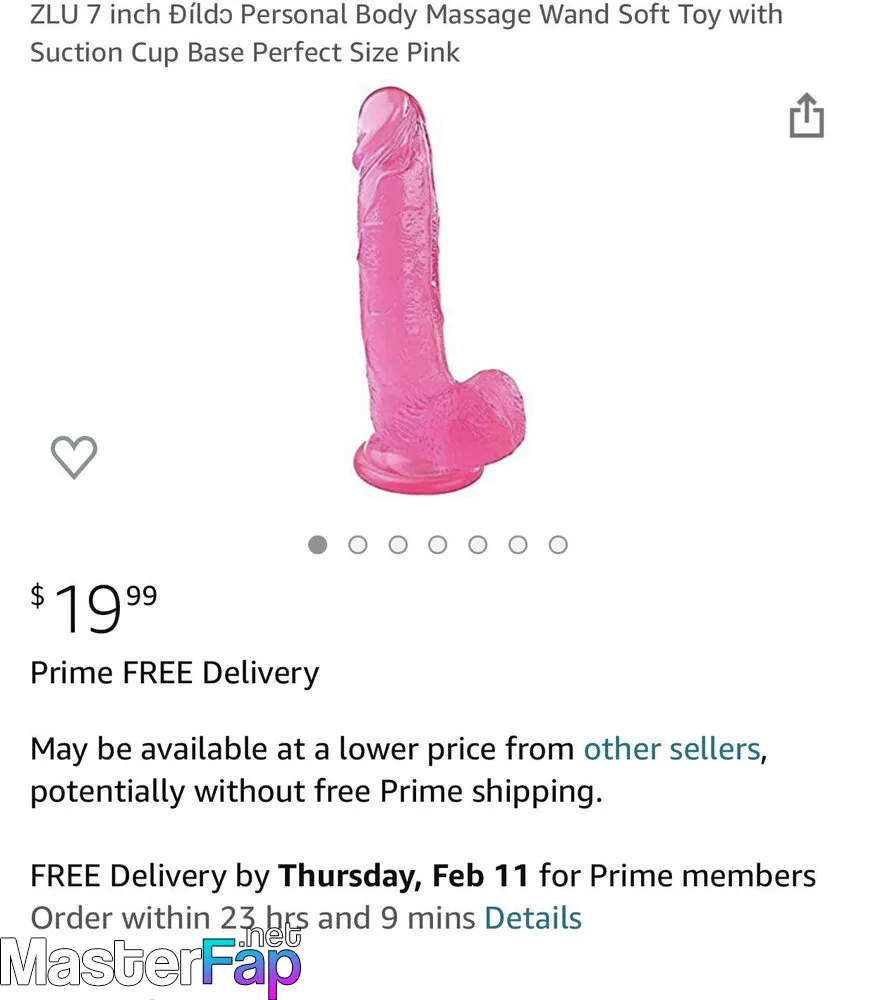876x1000 pixels.
Task: Tap the MasterFap.net watermark logo
Action: coord(150,962)
